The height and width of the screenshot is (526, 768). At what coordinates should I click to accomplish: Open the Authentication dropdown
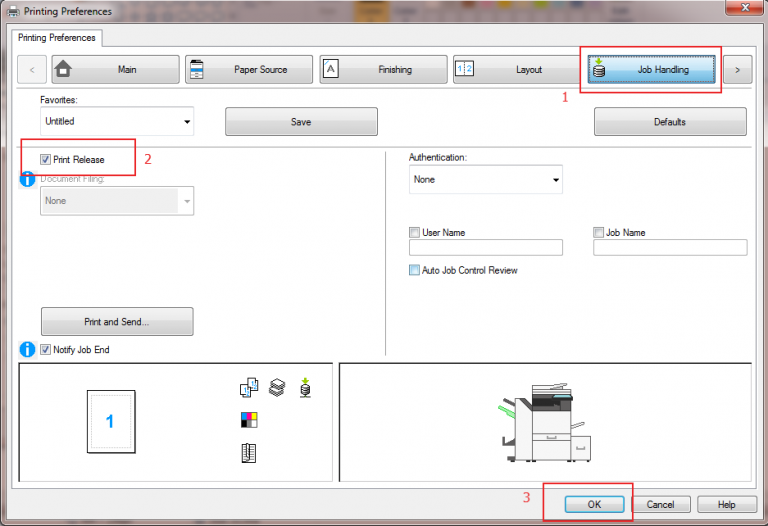pyautogui.click(x=486, y=179)
